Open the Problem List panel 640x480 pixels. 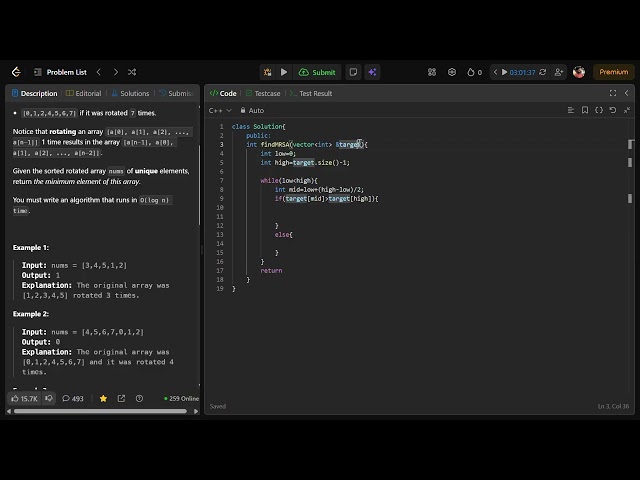pyautogui.click(x=60, y=72)
